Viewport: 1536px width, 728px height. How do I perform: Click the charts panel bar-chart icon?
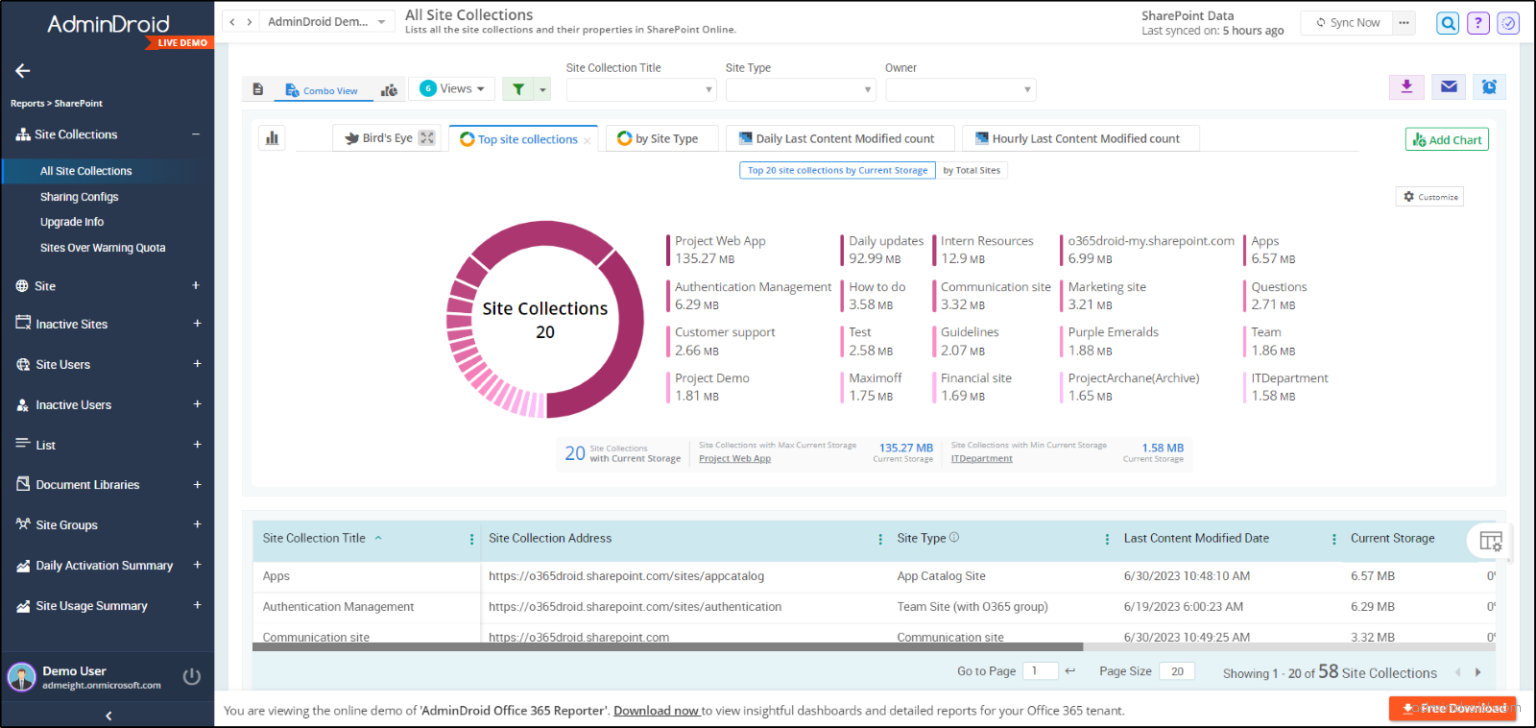point(272,138)
